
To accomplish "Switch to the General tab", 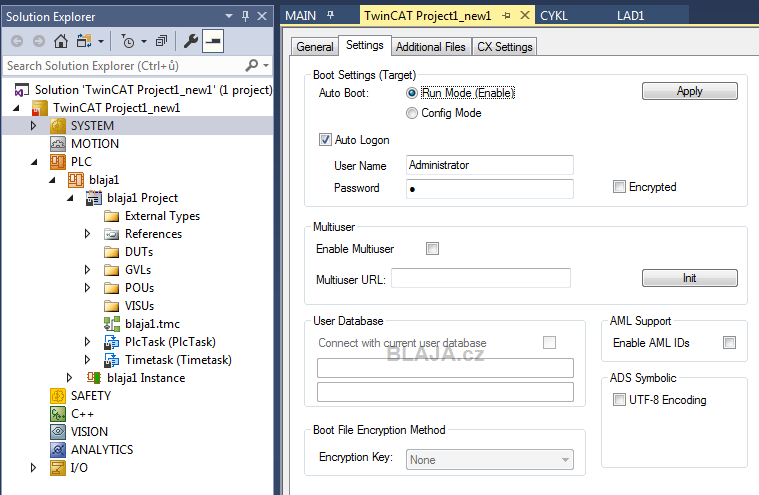I will [x=315, y=47].
